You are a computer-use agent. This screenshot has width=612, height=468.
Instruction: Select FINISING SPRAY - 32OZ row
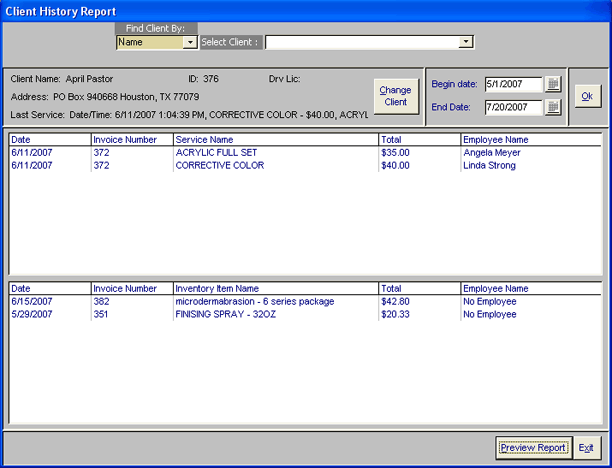[305, 314]
